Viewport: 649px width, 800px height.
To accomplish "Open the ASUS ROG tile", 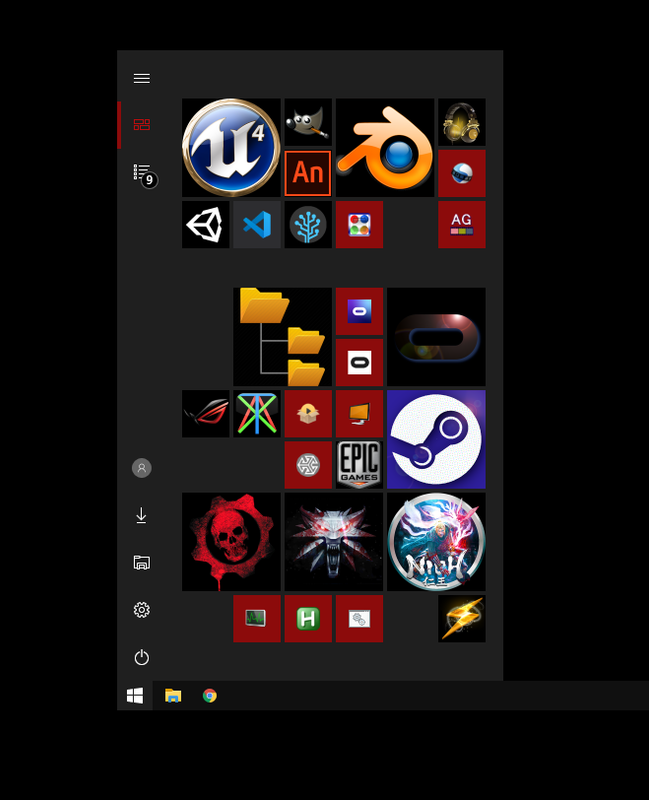I will (x=206, y=414).
